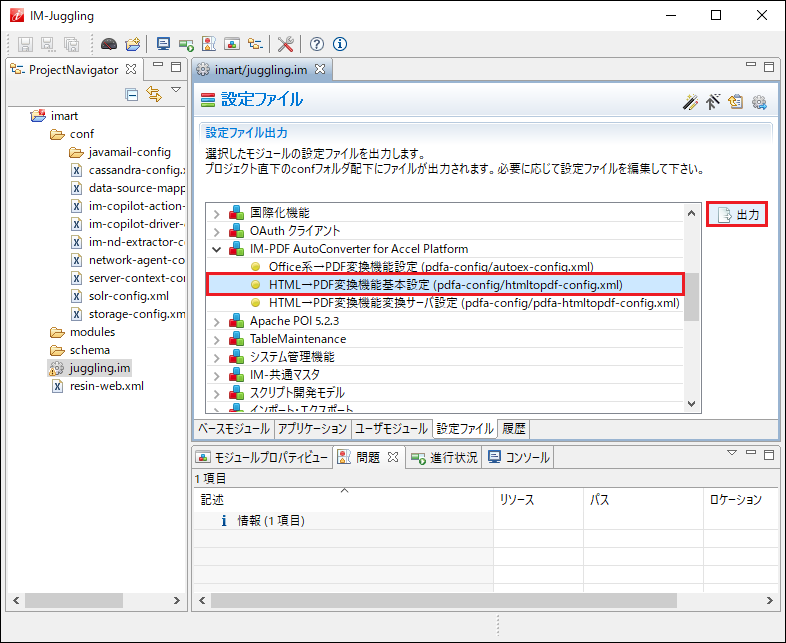Screen dimensions: 786x643
Task: Click the progress view toolbar icon
Action: (x=186, y=45)
